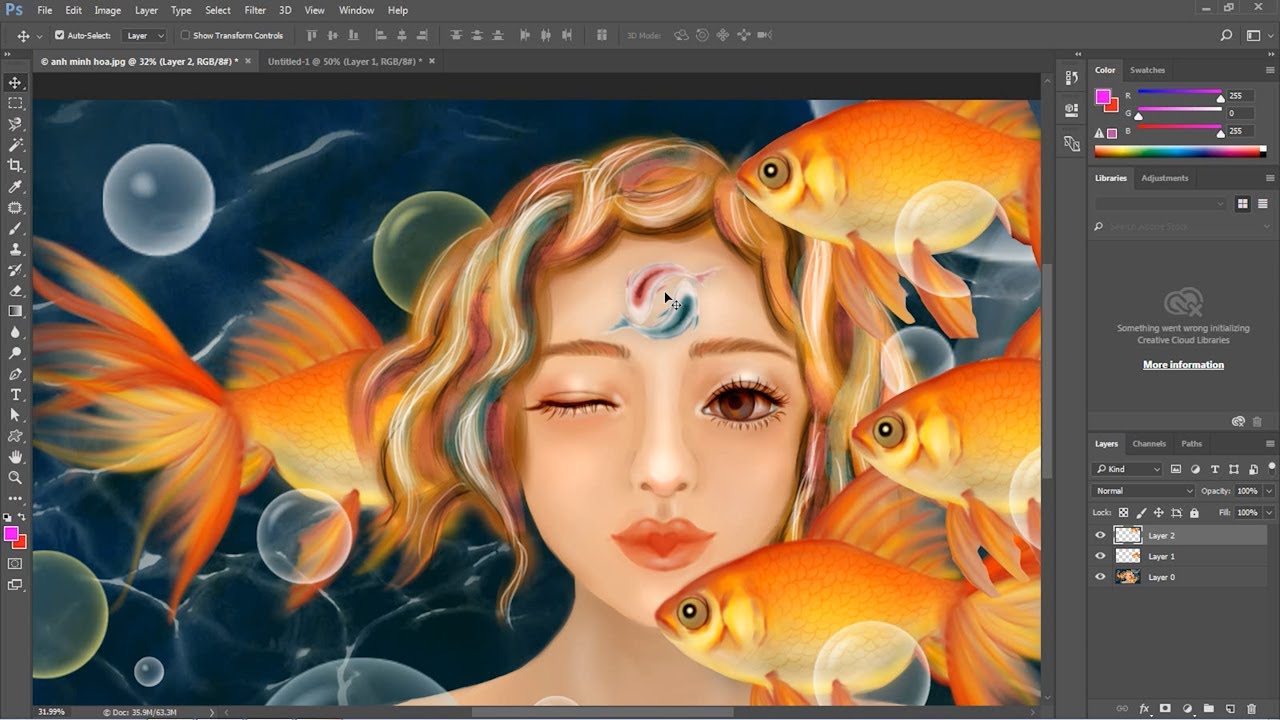Select the Eraser tool
The height and width of the screenshot is (720, 1280).
[15, 291]
